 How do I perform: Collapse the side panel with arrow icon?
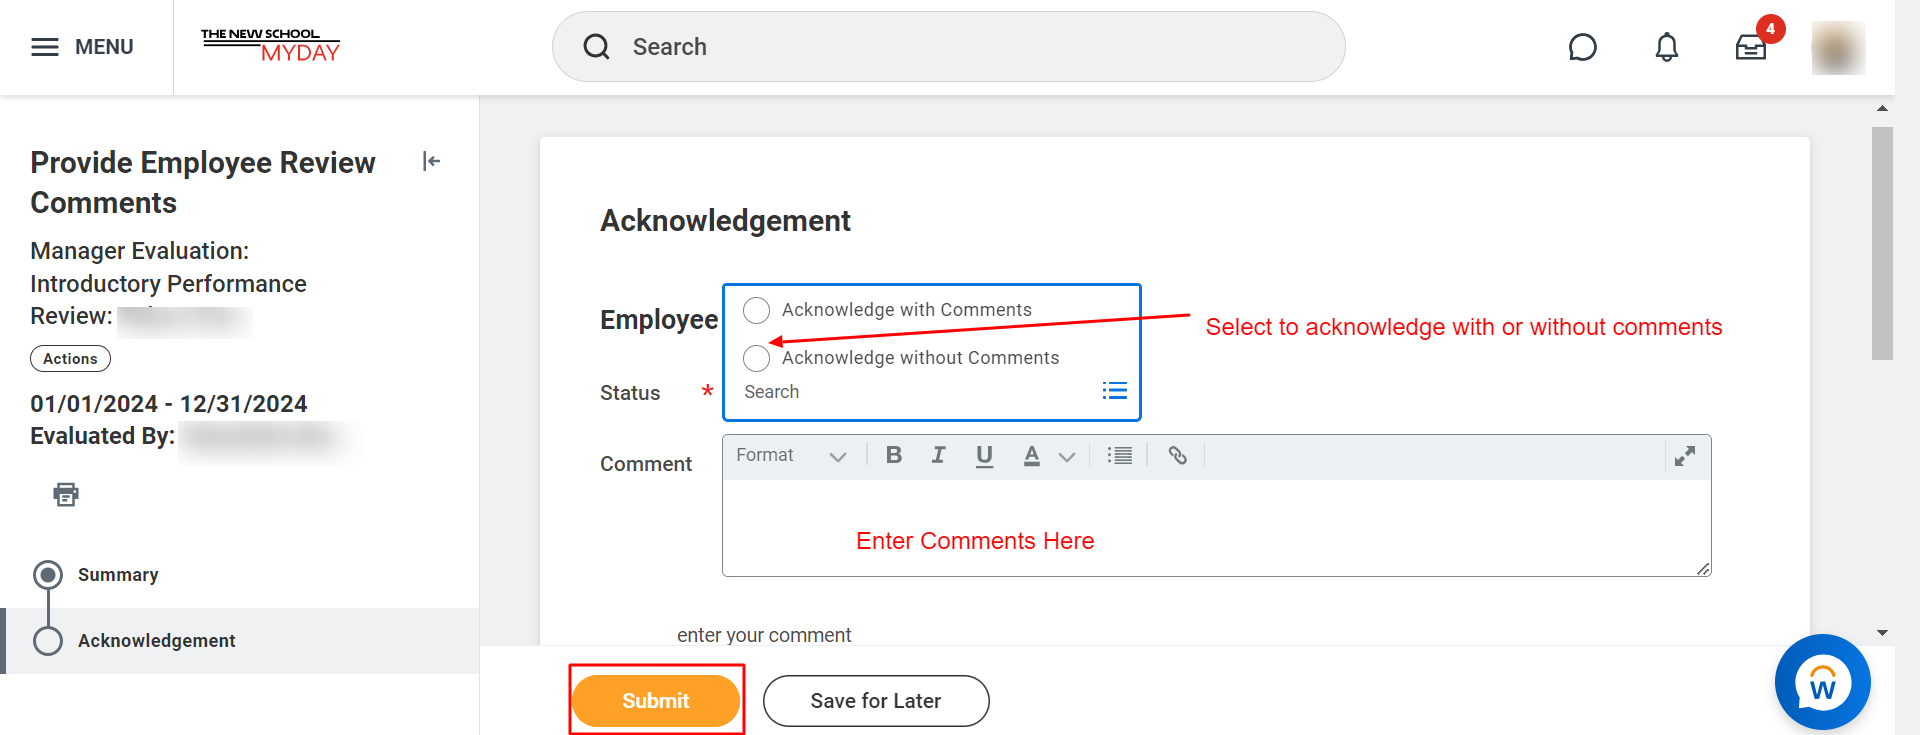point(431,161)
